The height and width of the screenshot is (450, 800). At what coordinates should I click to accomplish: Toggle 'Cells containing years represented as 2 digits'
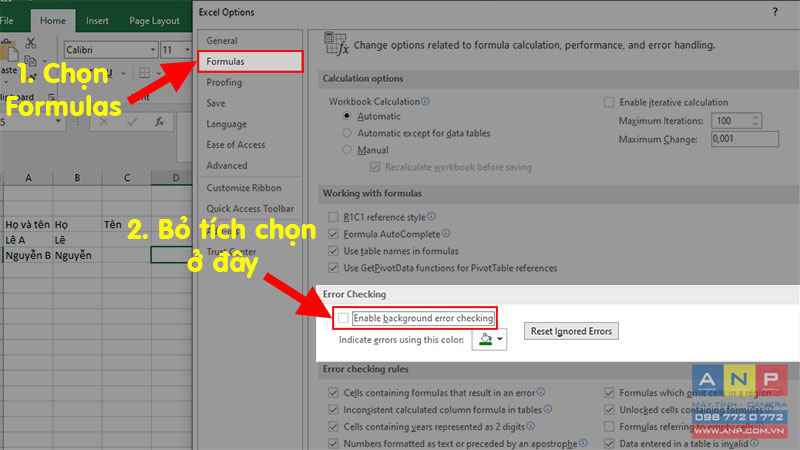pyautogui.click(x=333, y=426)
